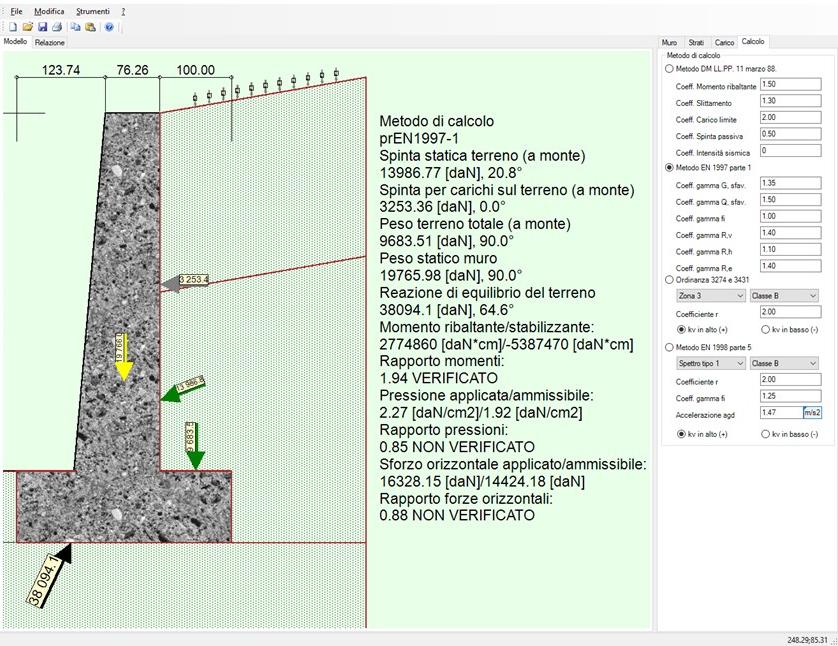Click the Coeff. Slittamento value field
Image resolution: width=838 pixels, height=646 pixels.
[789, 101]
